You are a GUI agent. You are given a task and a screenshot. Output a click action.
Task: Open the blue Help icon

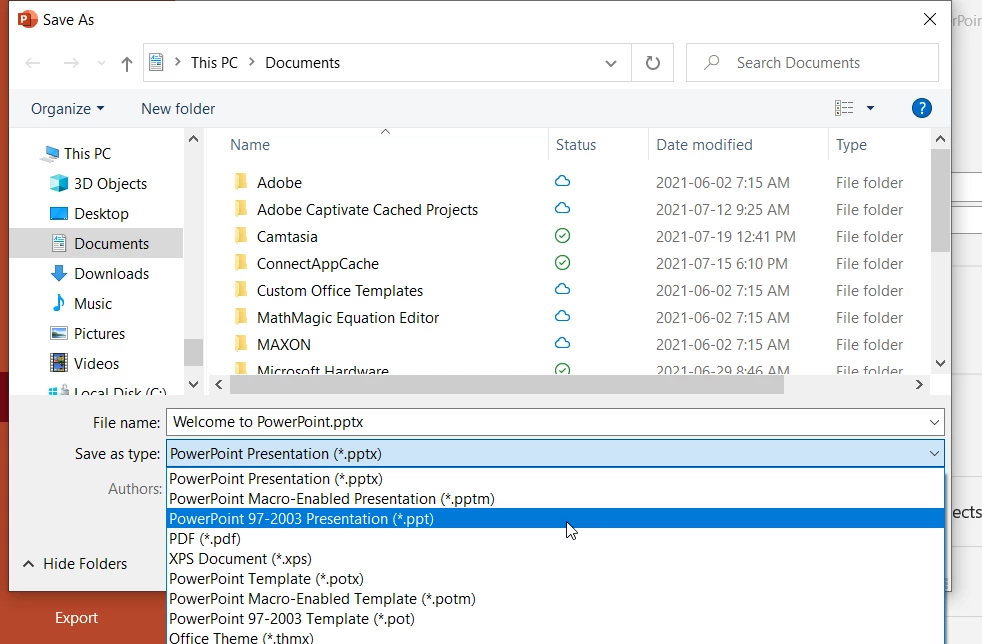pyautogui.click(x=921, y=108)
